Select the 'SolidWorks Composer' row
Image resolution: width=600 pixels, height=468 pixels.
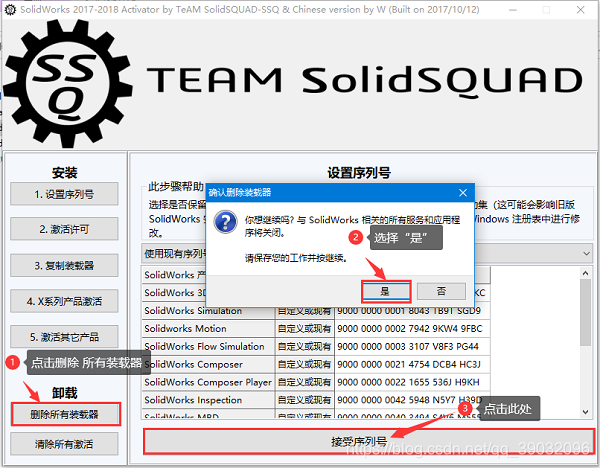coord(316,364)
